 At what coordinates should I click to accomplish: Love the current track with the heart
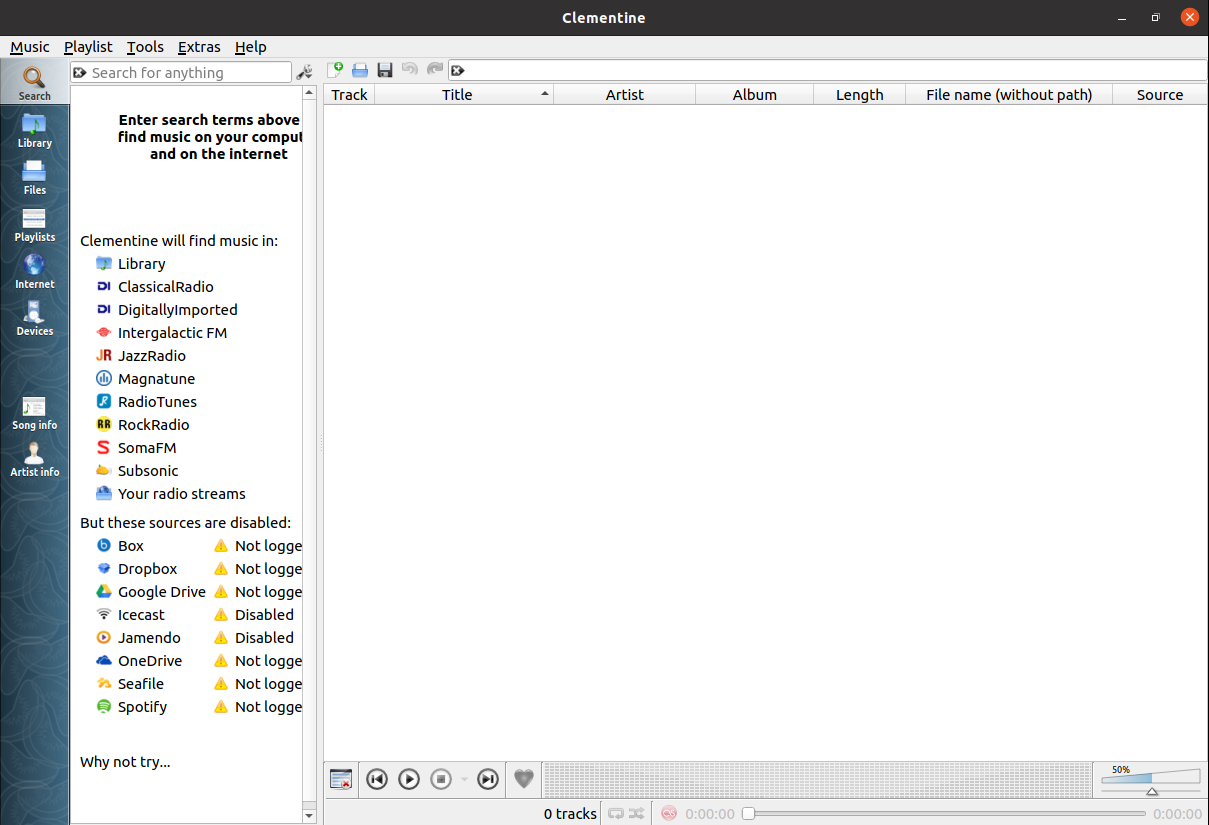pos(523,779)
